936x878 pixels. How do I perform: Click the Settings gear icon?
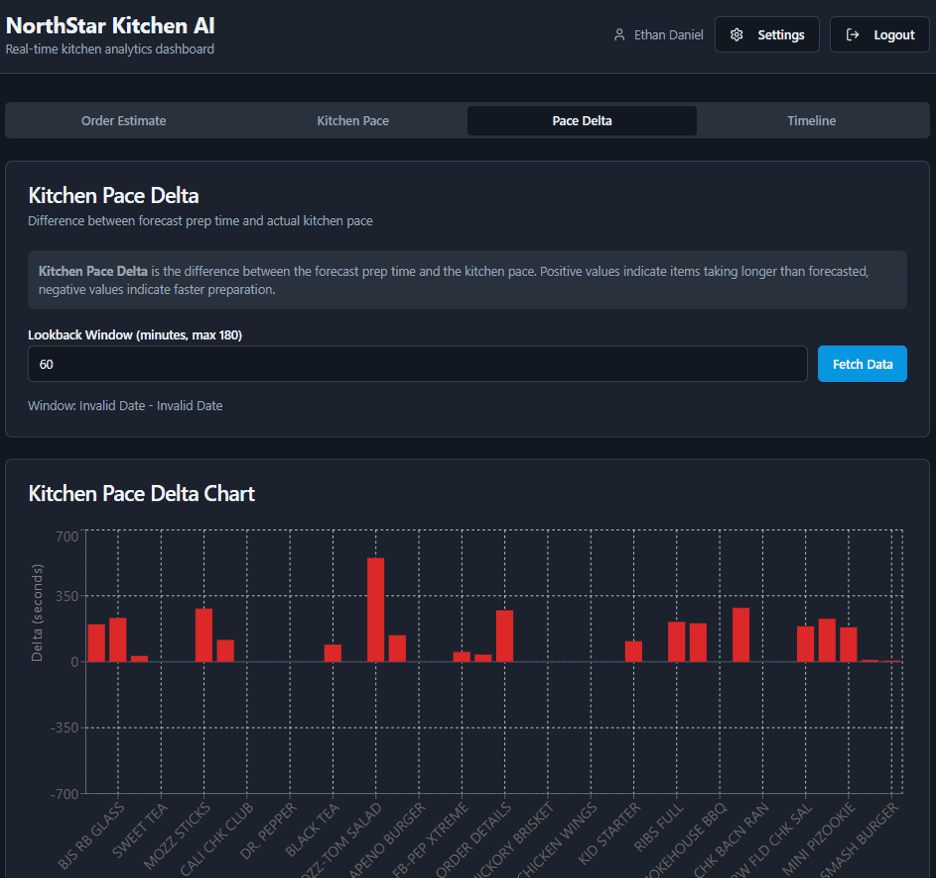[737, 35]
